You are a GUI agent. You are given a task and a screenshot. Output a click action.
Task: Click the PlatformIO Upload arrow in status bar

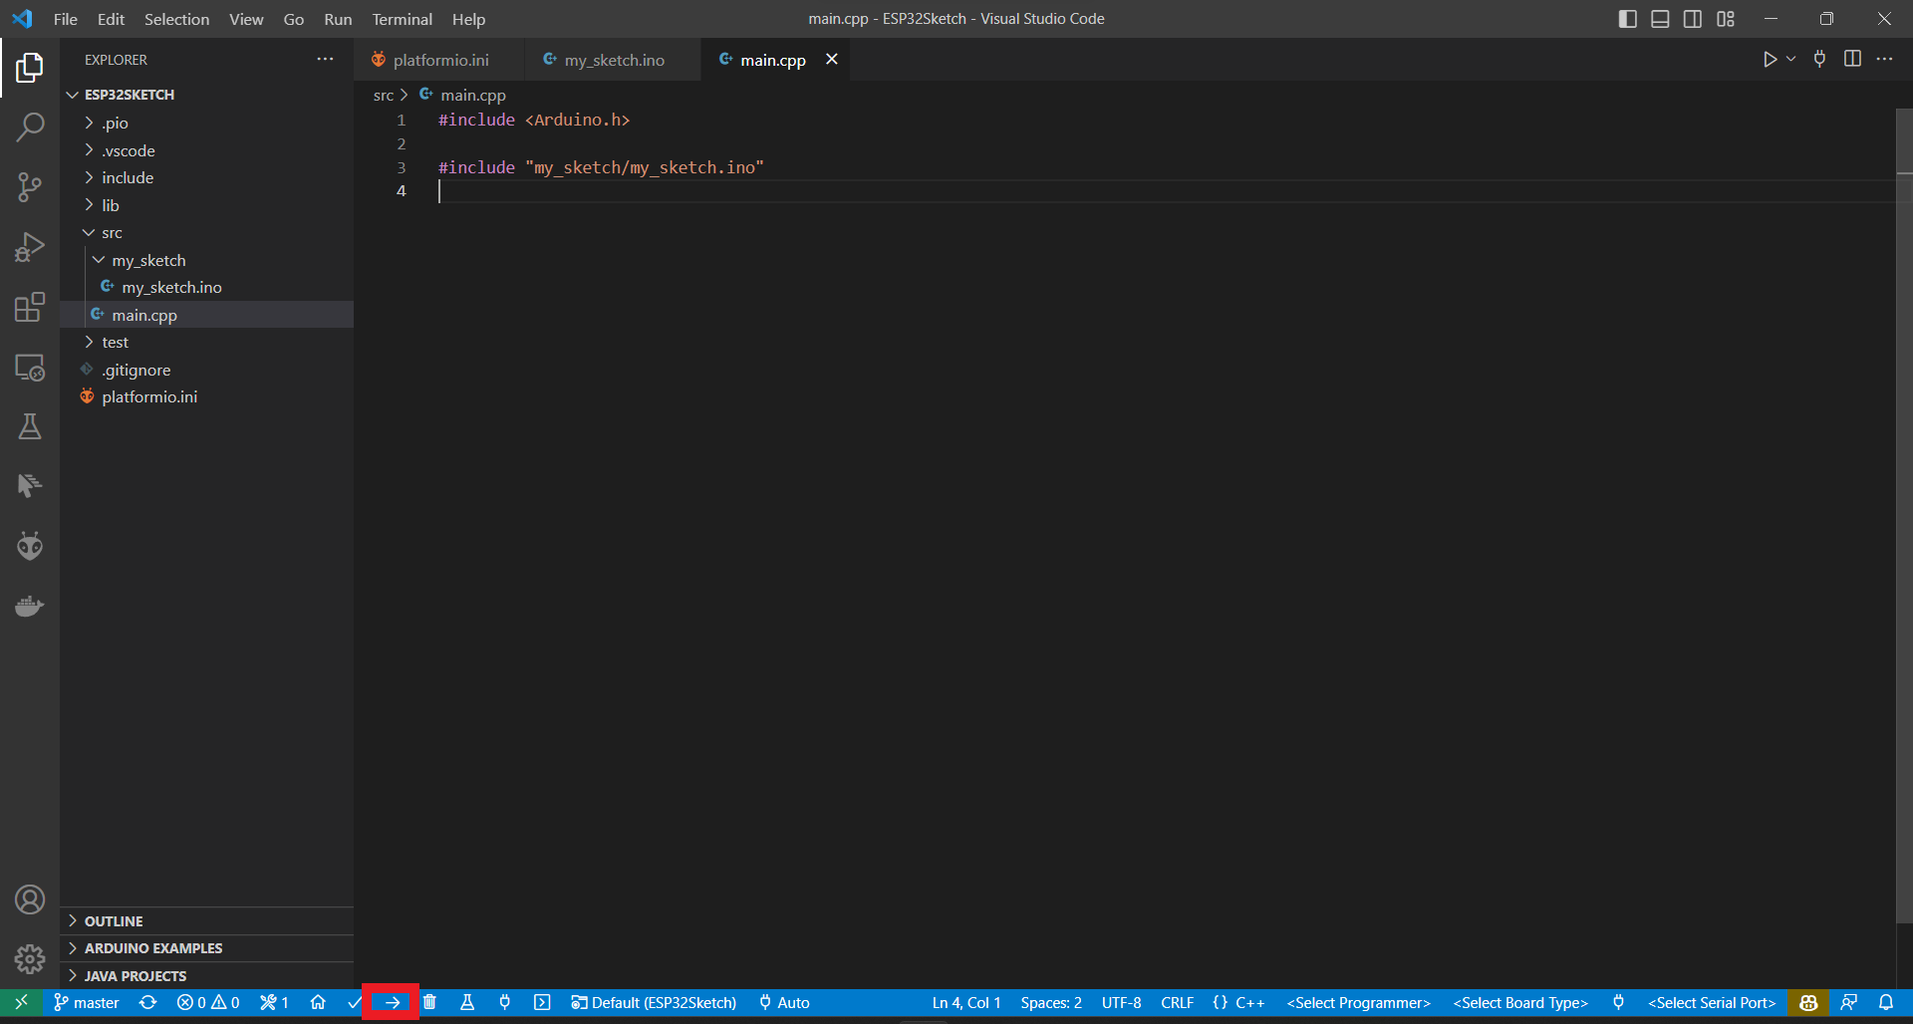pos(392,1002)
